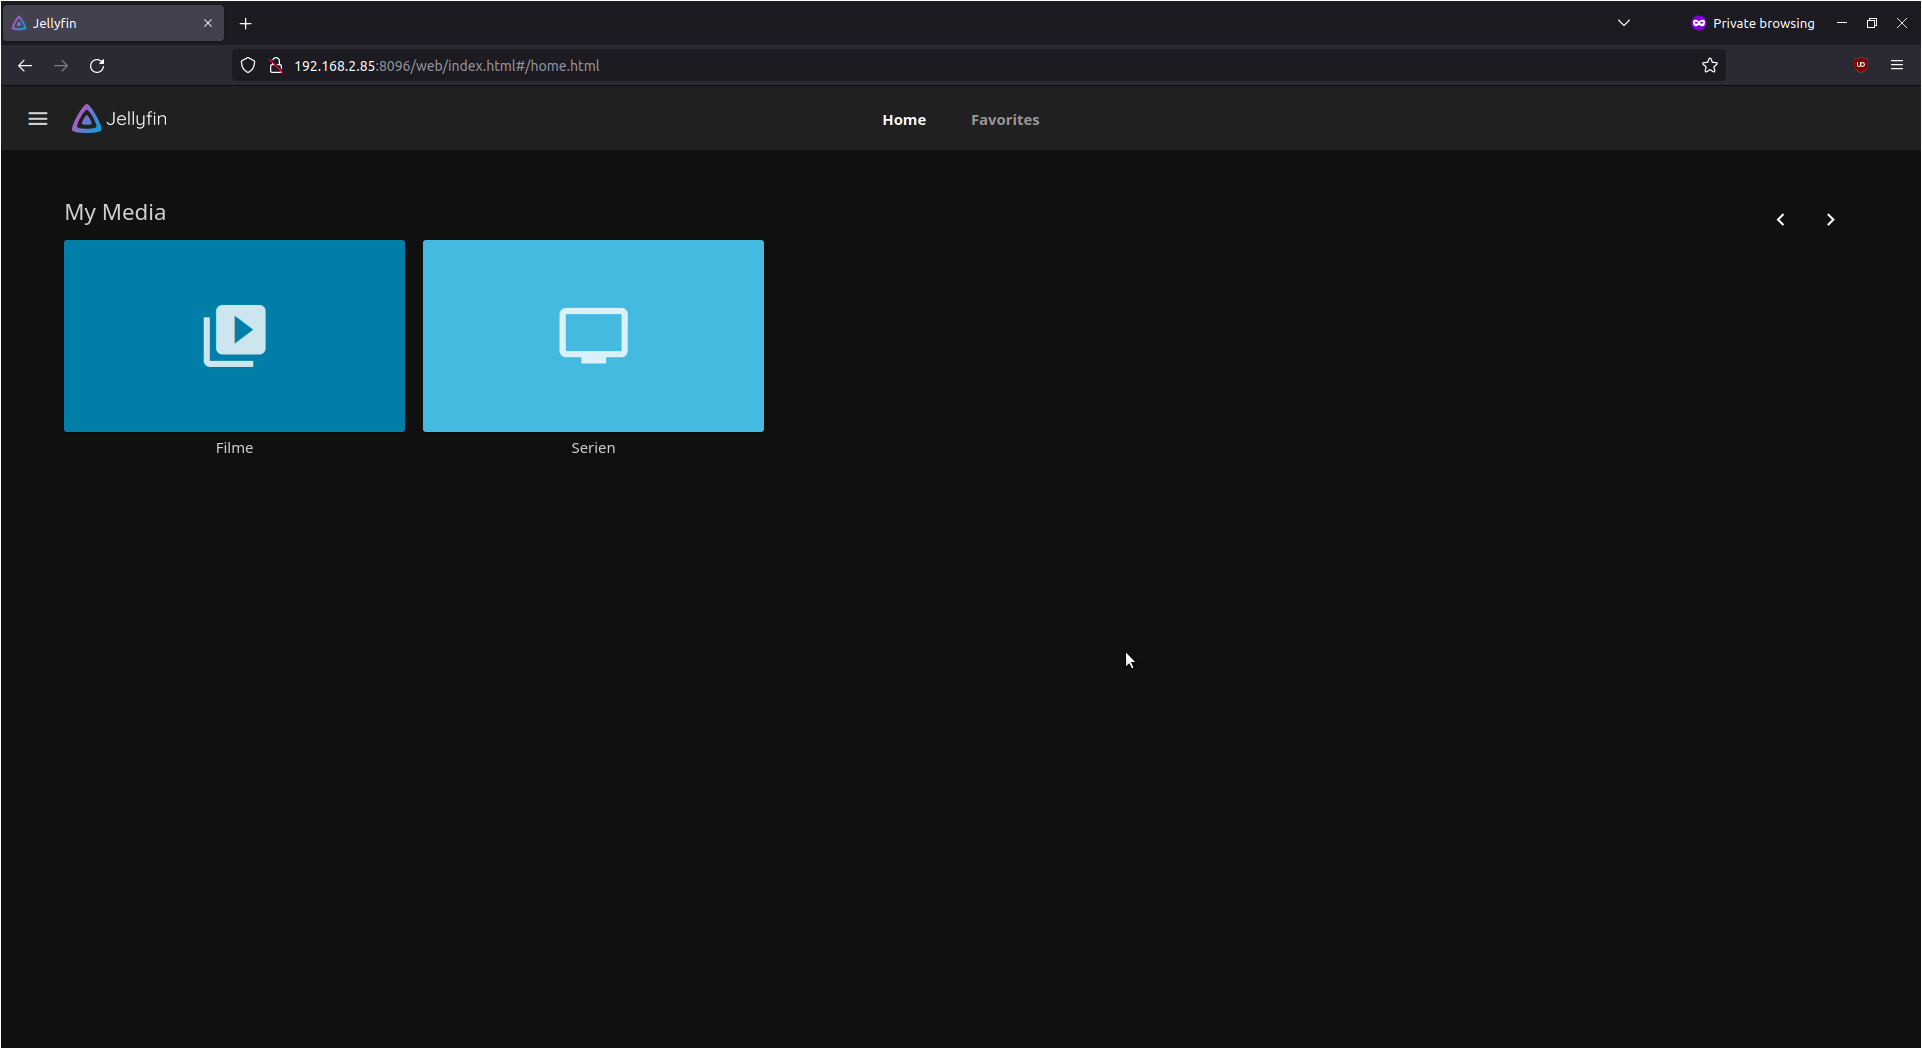1922x1049 pixels.
Task: Click the Serien label text
Action: click(x=593, y=448)
